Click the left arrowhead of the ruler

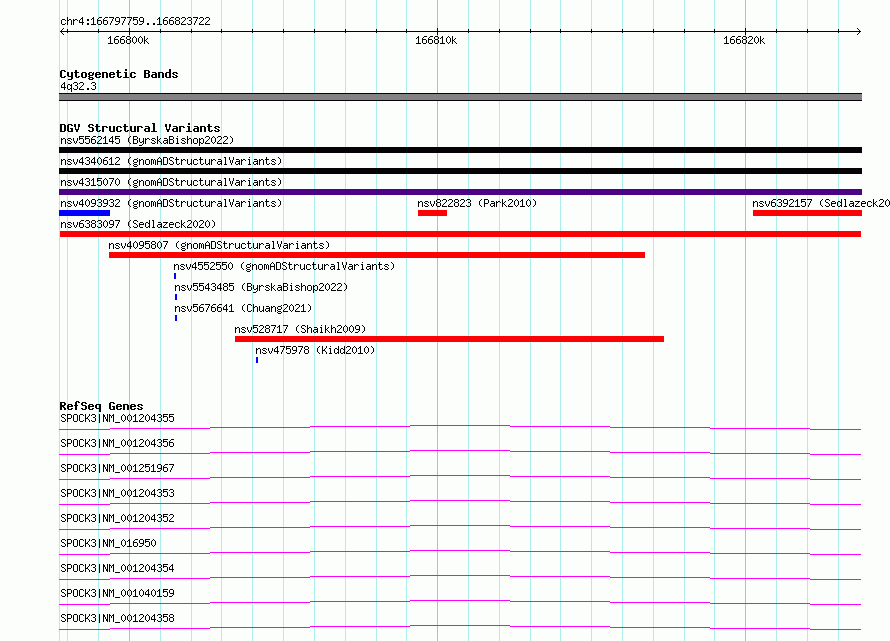click(x=62, y=32)
